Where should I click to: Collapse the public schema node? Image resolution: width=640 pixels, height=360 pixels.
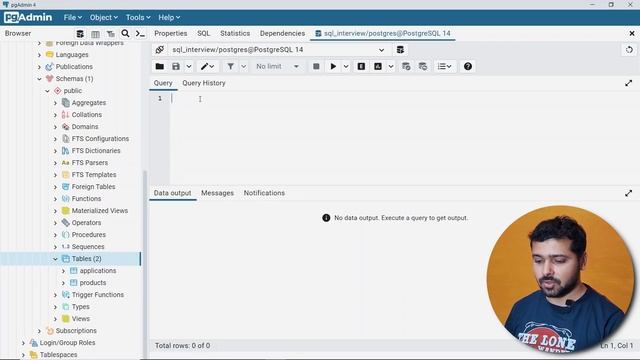click(47, 91)
